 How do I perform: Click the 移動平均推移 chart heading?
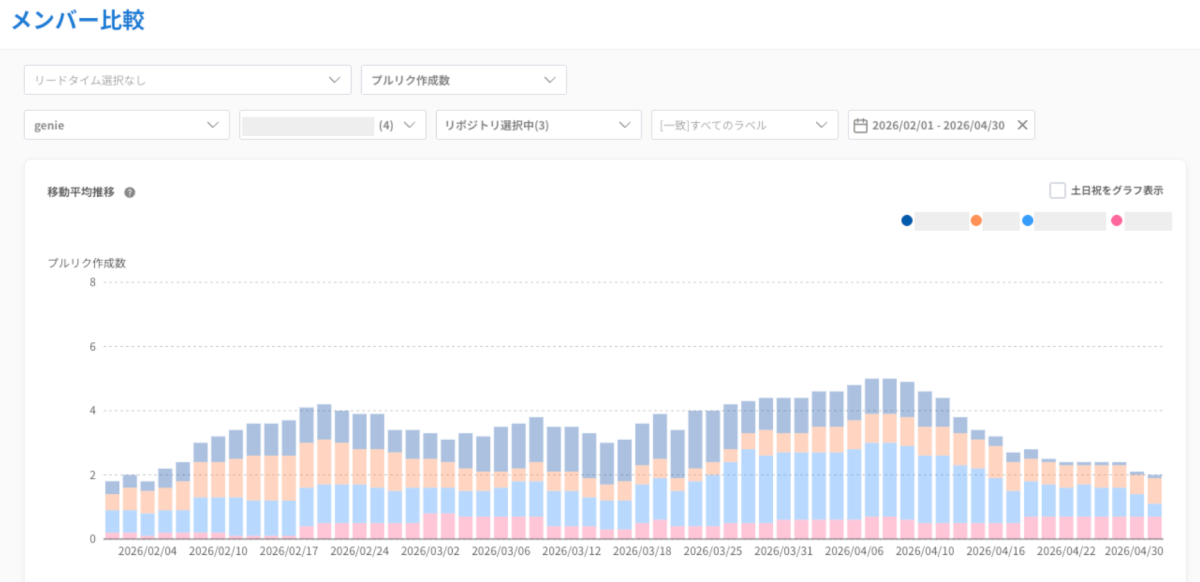point(81,191)
